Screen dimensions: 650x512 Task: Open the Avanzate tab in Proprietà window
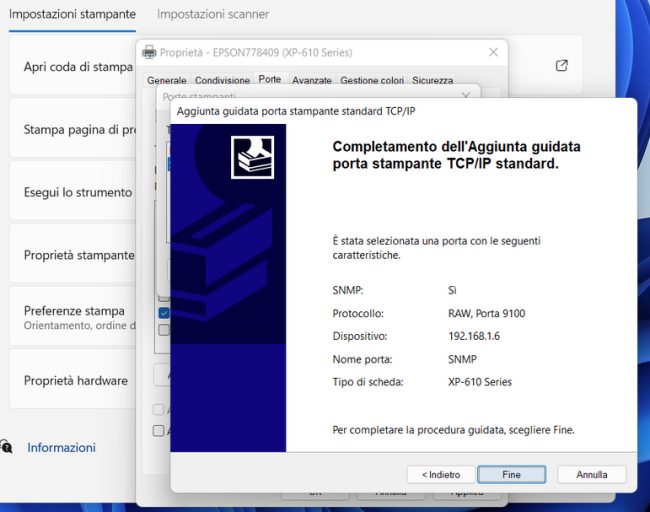(312, 80)
